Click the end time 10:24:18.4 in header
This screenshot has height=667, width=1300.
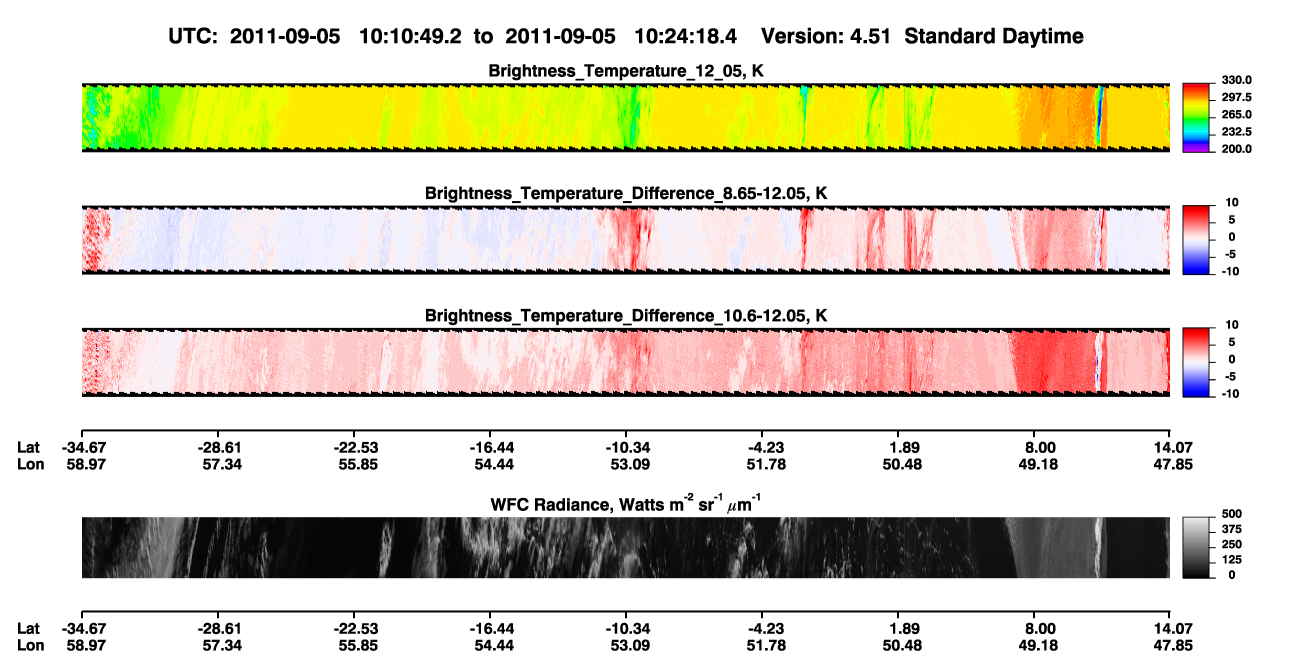point(686,36)
